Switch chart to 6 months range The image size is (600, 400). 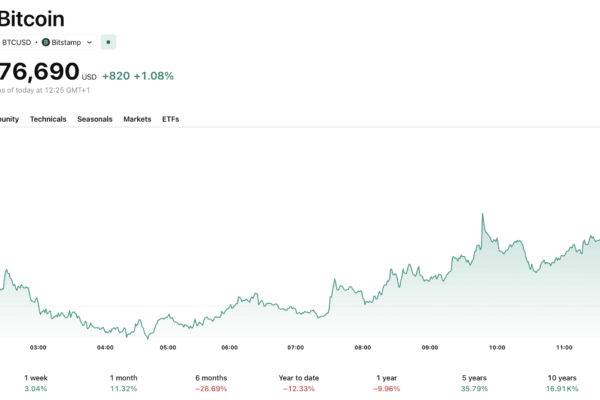(x=213, y=382)
